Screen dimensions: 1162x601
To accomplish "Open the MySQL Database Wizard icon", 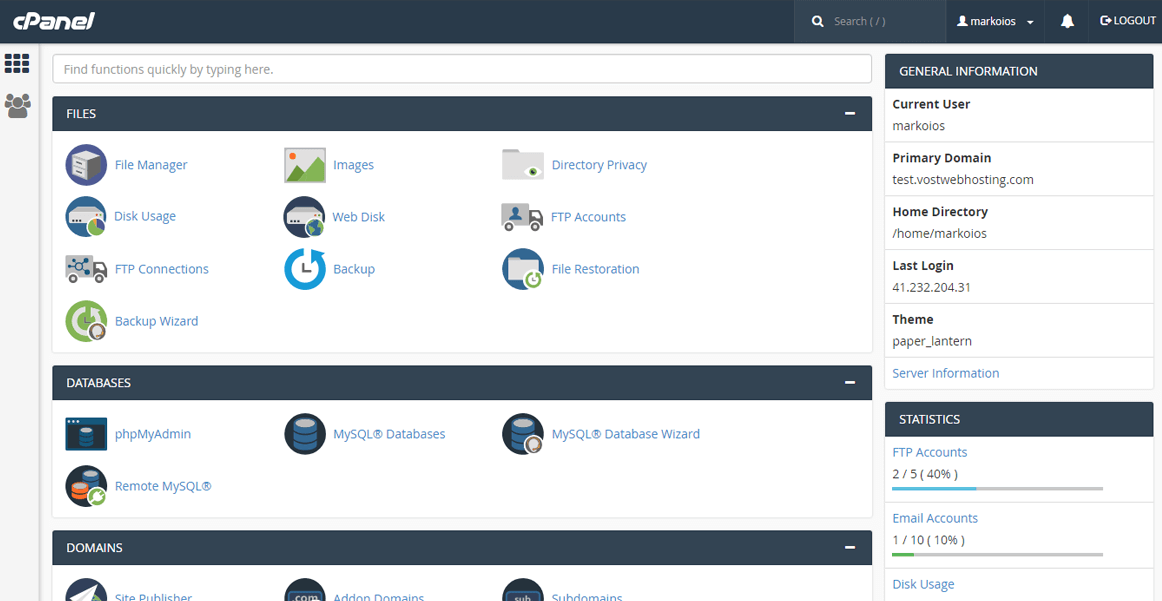I will pyautogui.click(x=523, y=434).
